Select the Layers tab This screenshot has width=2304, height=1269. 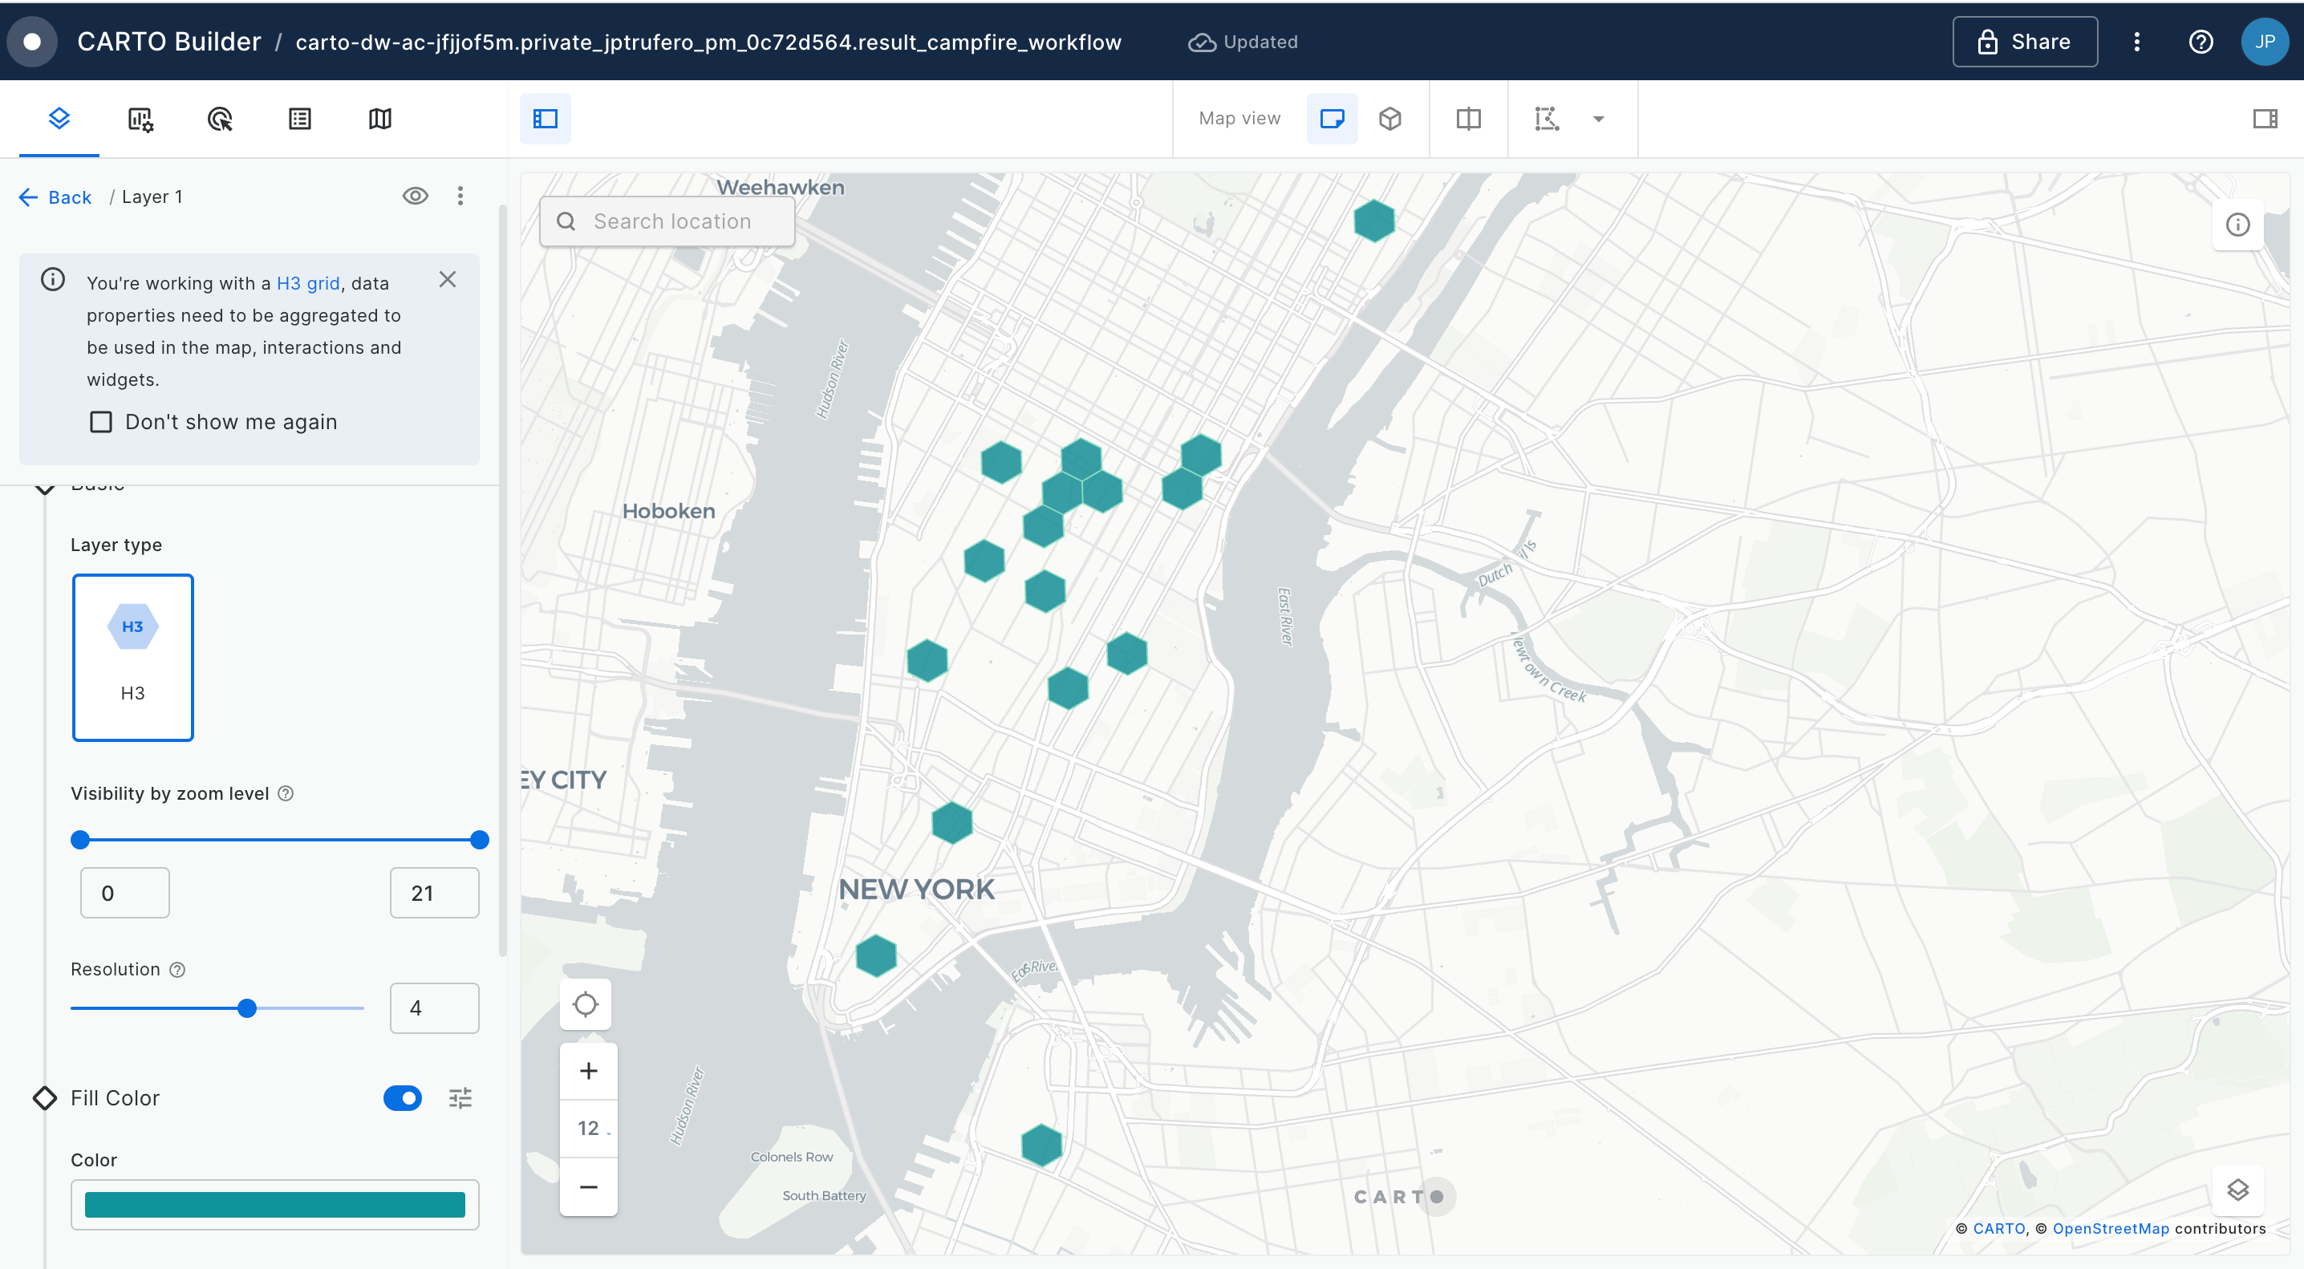[59, 119]
